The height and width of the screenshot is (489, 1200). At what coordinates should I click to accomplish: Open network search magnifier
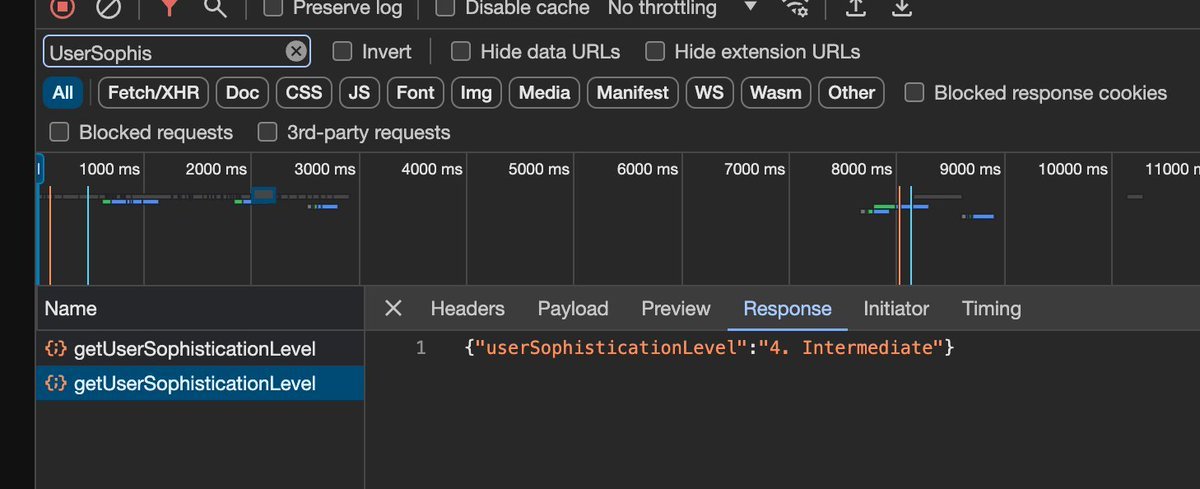point(215,8)
